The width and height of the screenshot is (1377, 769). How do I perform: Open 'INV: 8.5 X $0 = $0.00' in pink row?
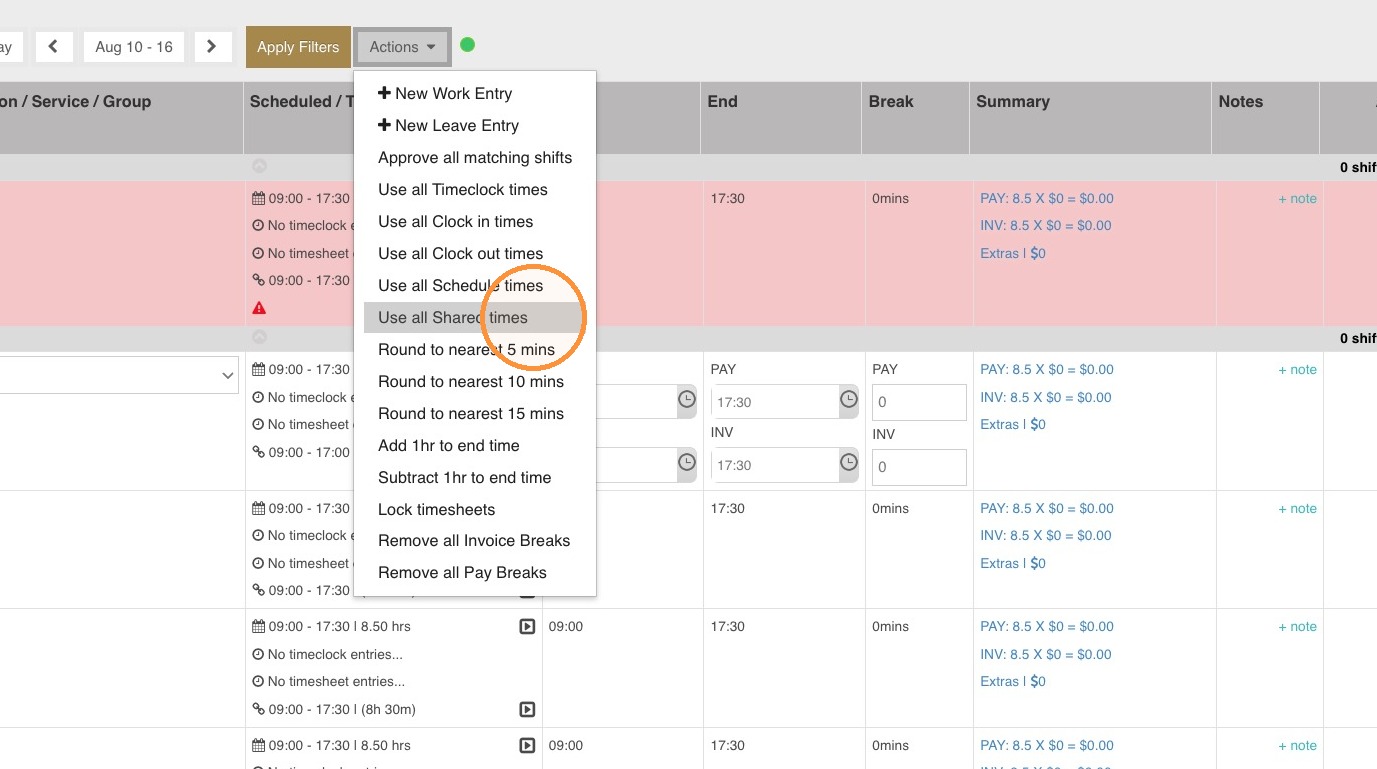(x=1046, y=226)
